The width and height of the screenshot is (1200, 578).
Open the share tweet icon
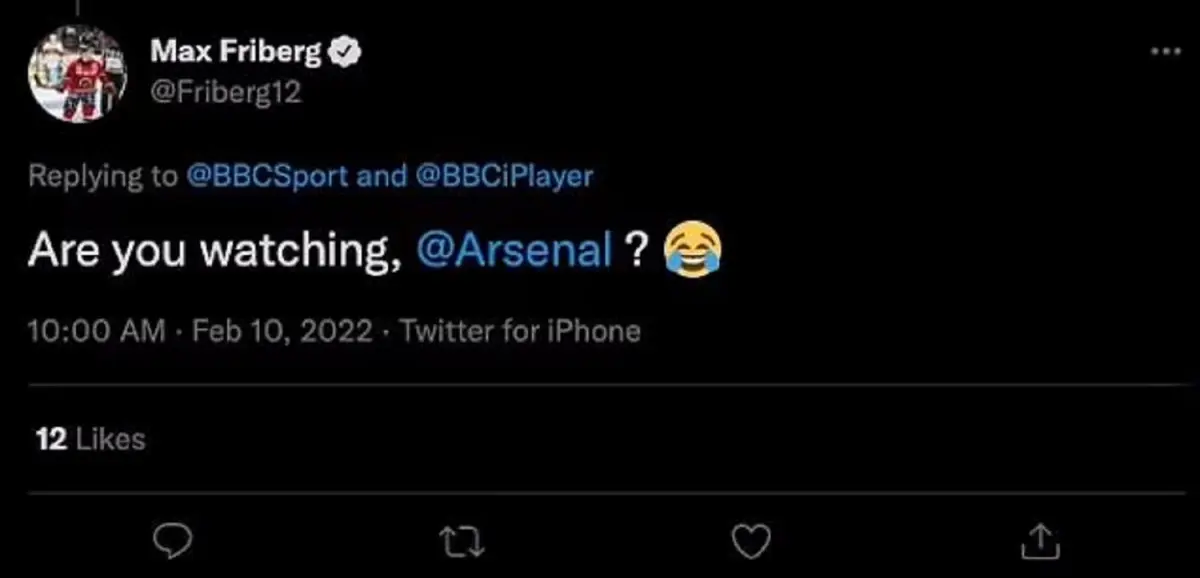point(1039,542)
